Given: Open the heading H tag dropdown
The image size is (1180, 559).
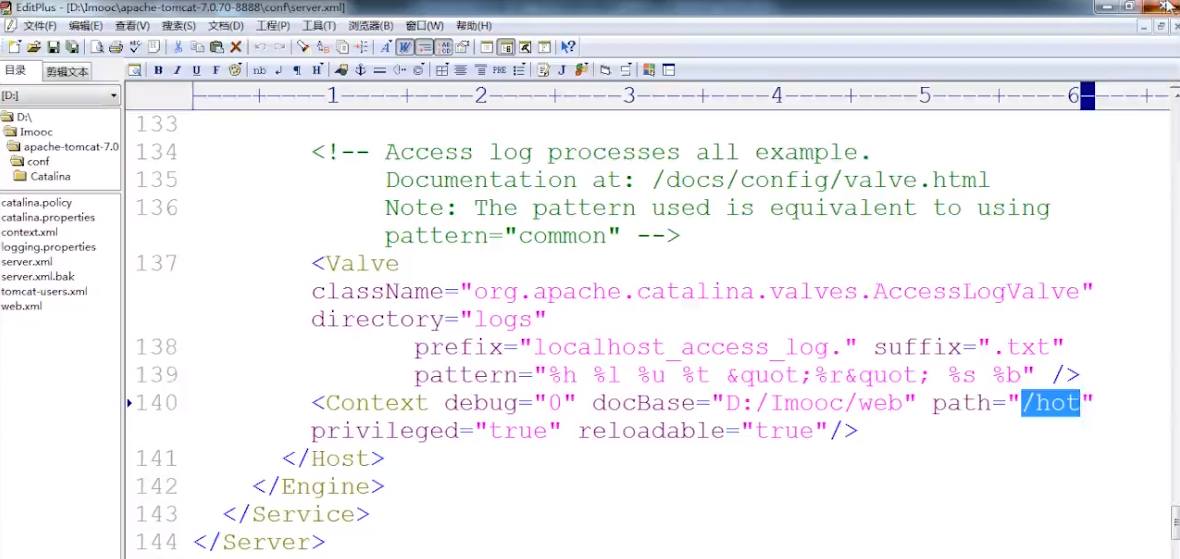Looking at the screenshot, I should [317, 70].
